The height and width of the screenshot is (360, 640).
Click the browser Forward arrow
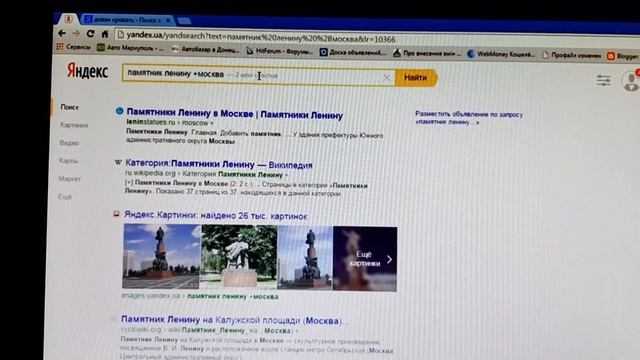point(76,33)
